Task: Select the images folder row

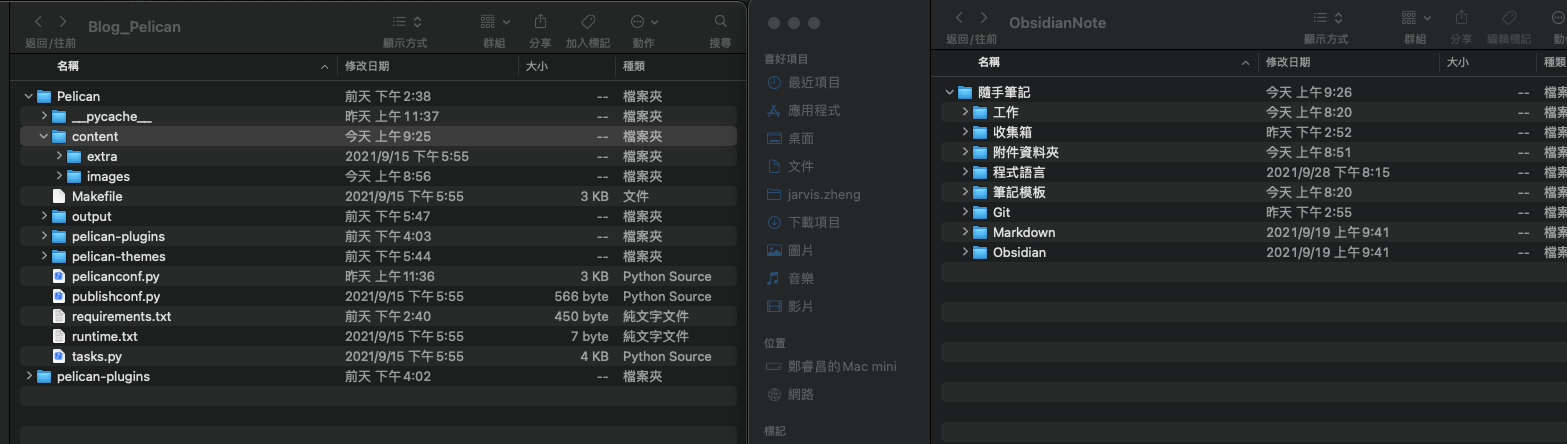Action: pos(378,177)
